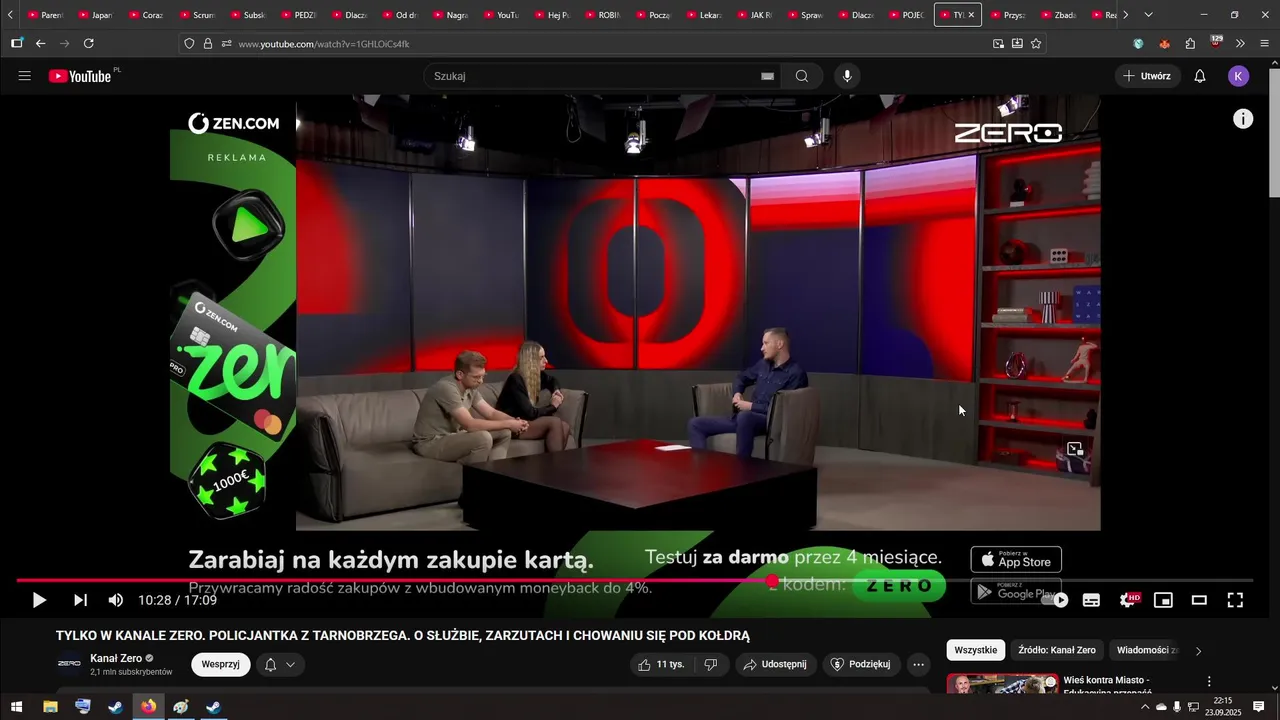Select the Wszystkie filter chip
Viewport: 1280px width, 720px height.
click(x=975, y=650)
